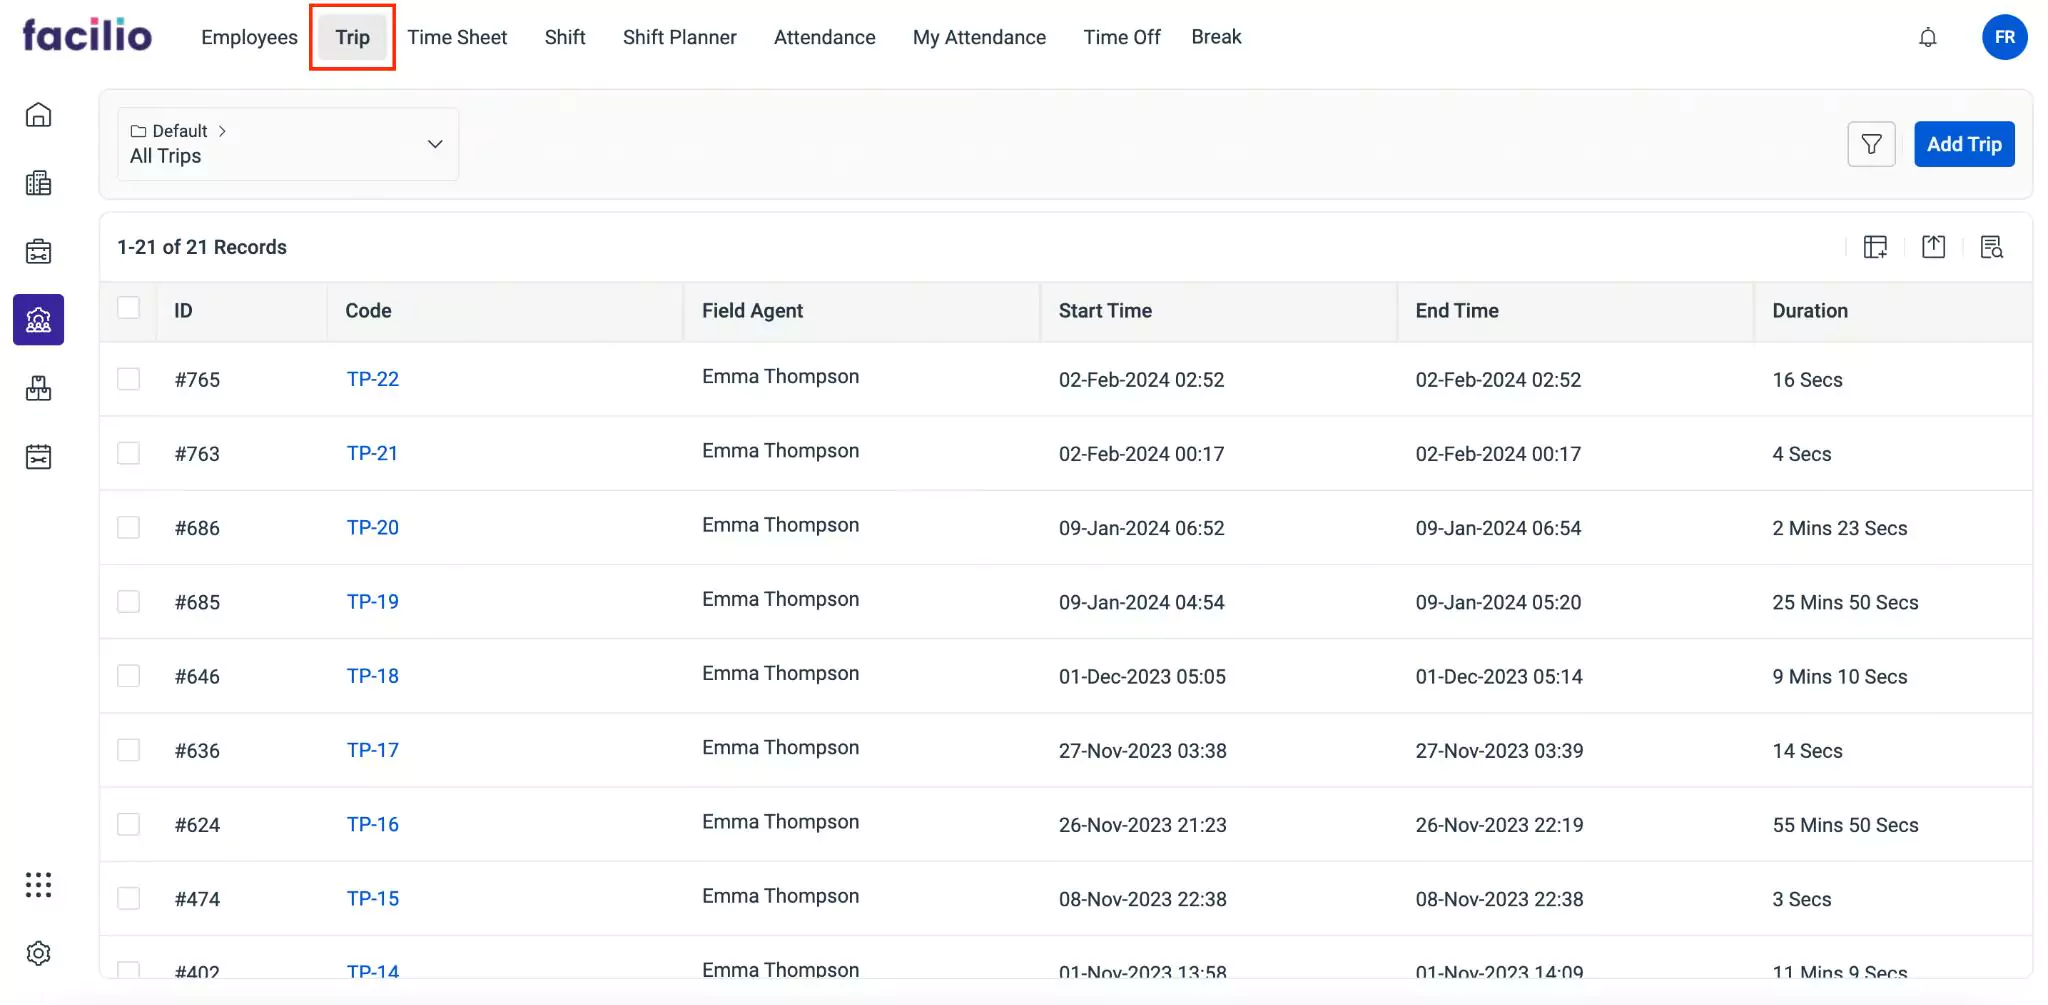
Task: Select the checkbox for trip #765
Action: pos(129,379)
